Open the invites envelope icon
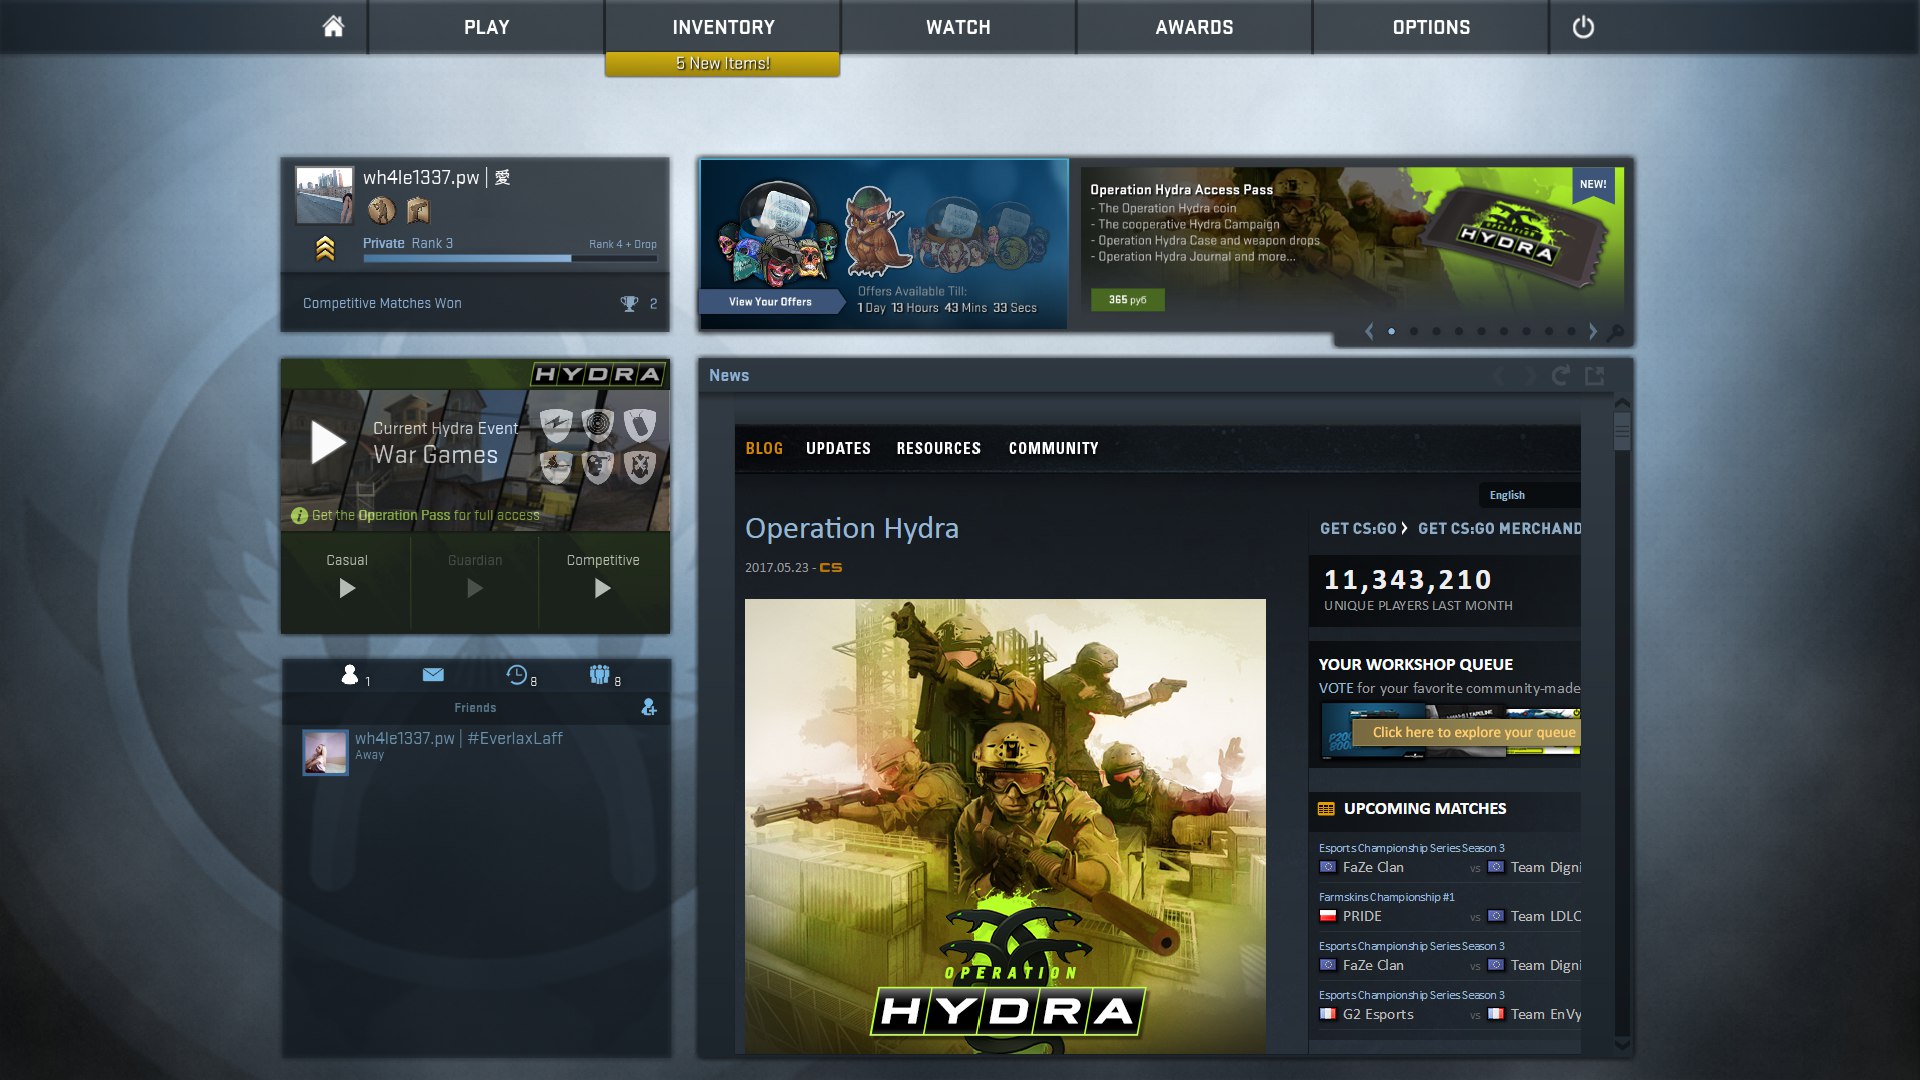1920x1080 pixels. pyautogui.click(x=433, y=675)
